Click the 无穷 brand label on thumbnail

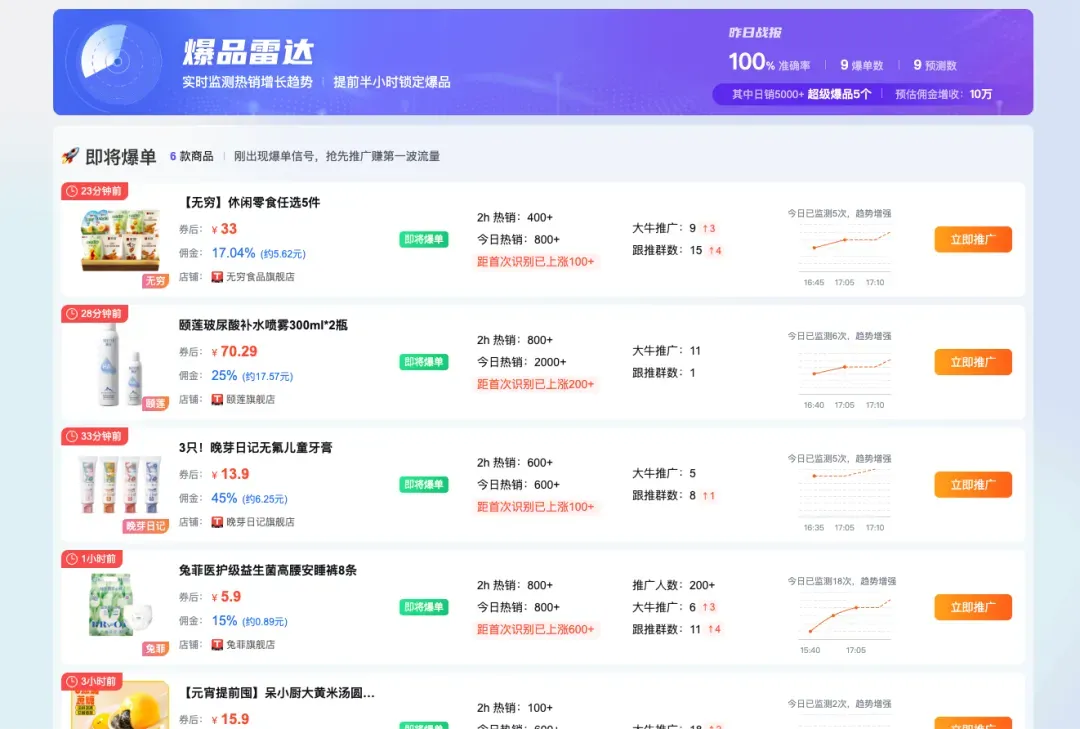coord(156,280)
